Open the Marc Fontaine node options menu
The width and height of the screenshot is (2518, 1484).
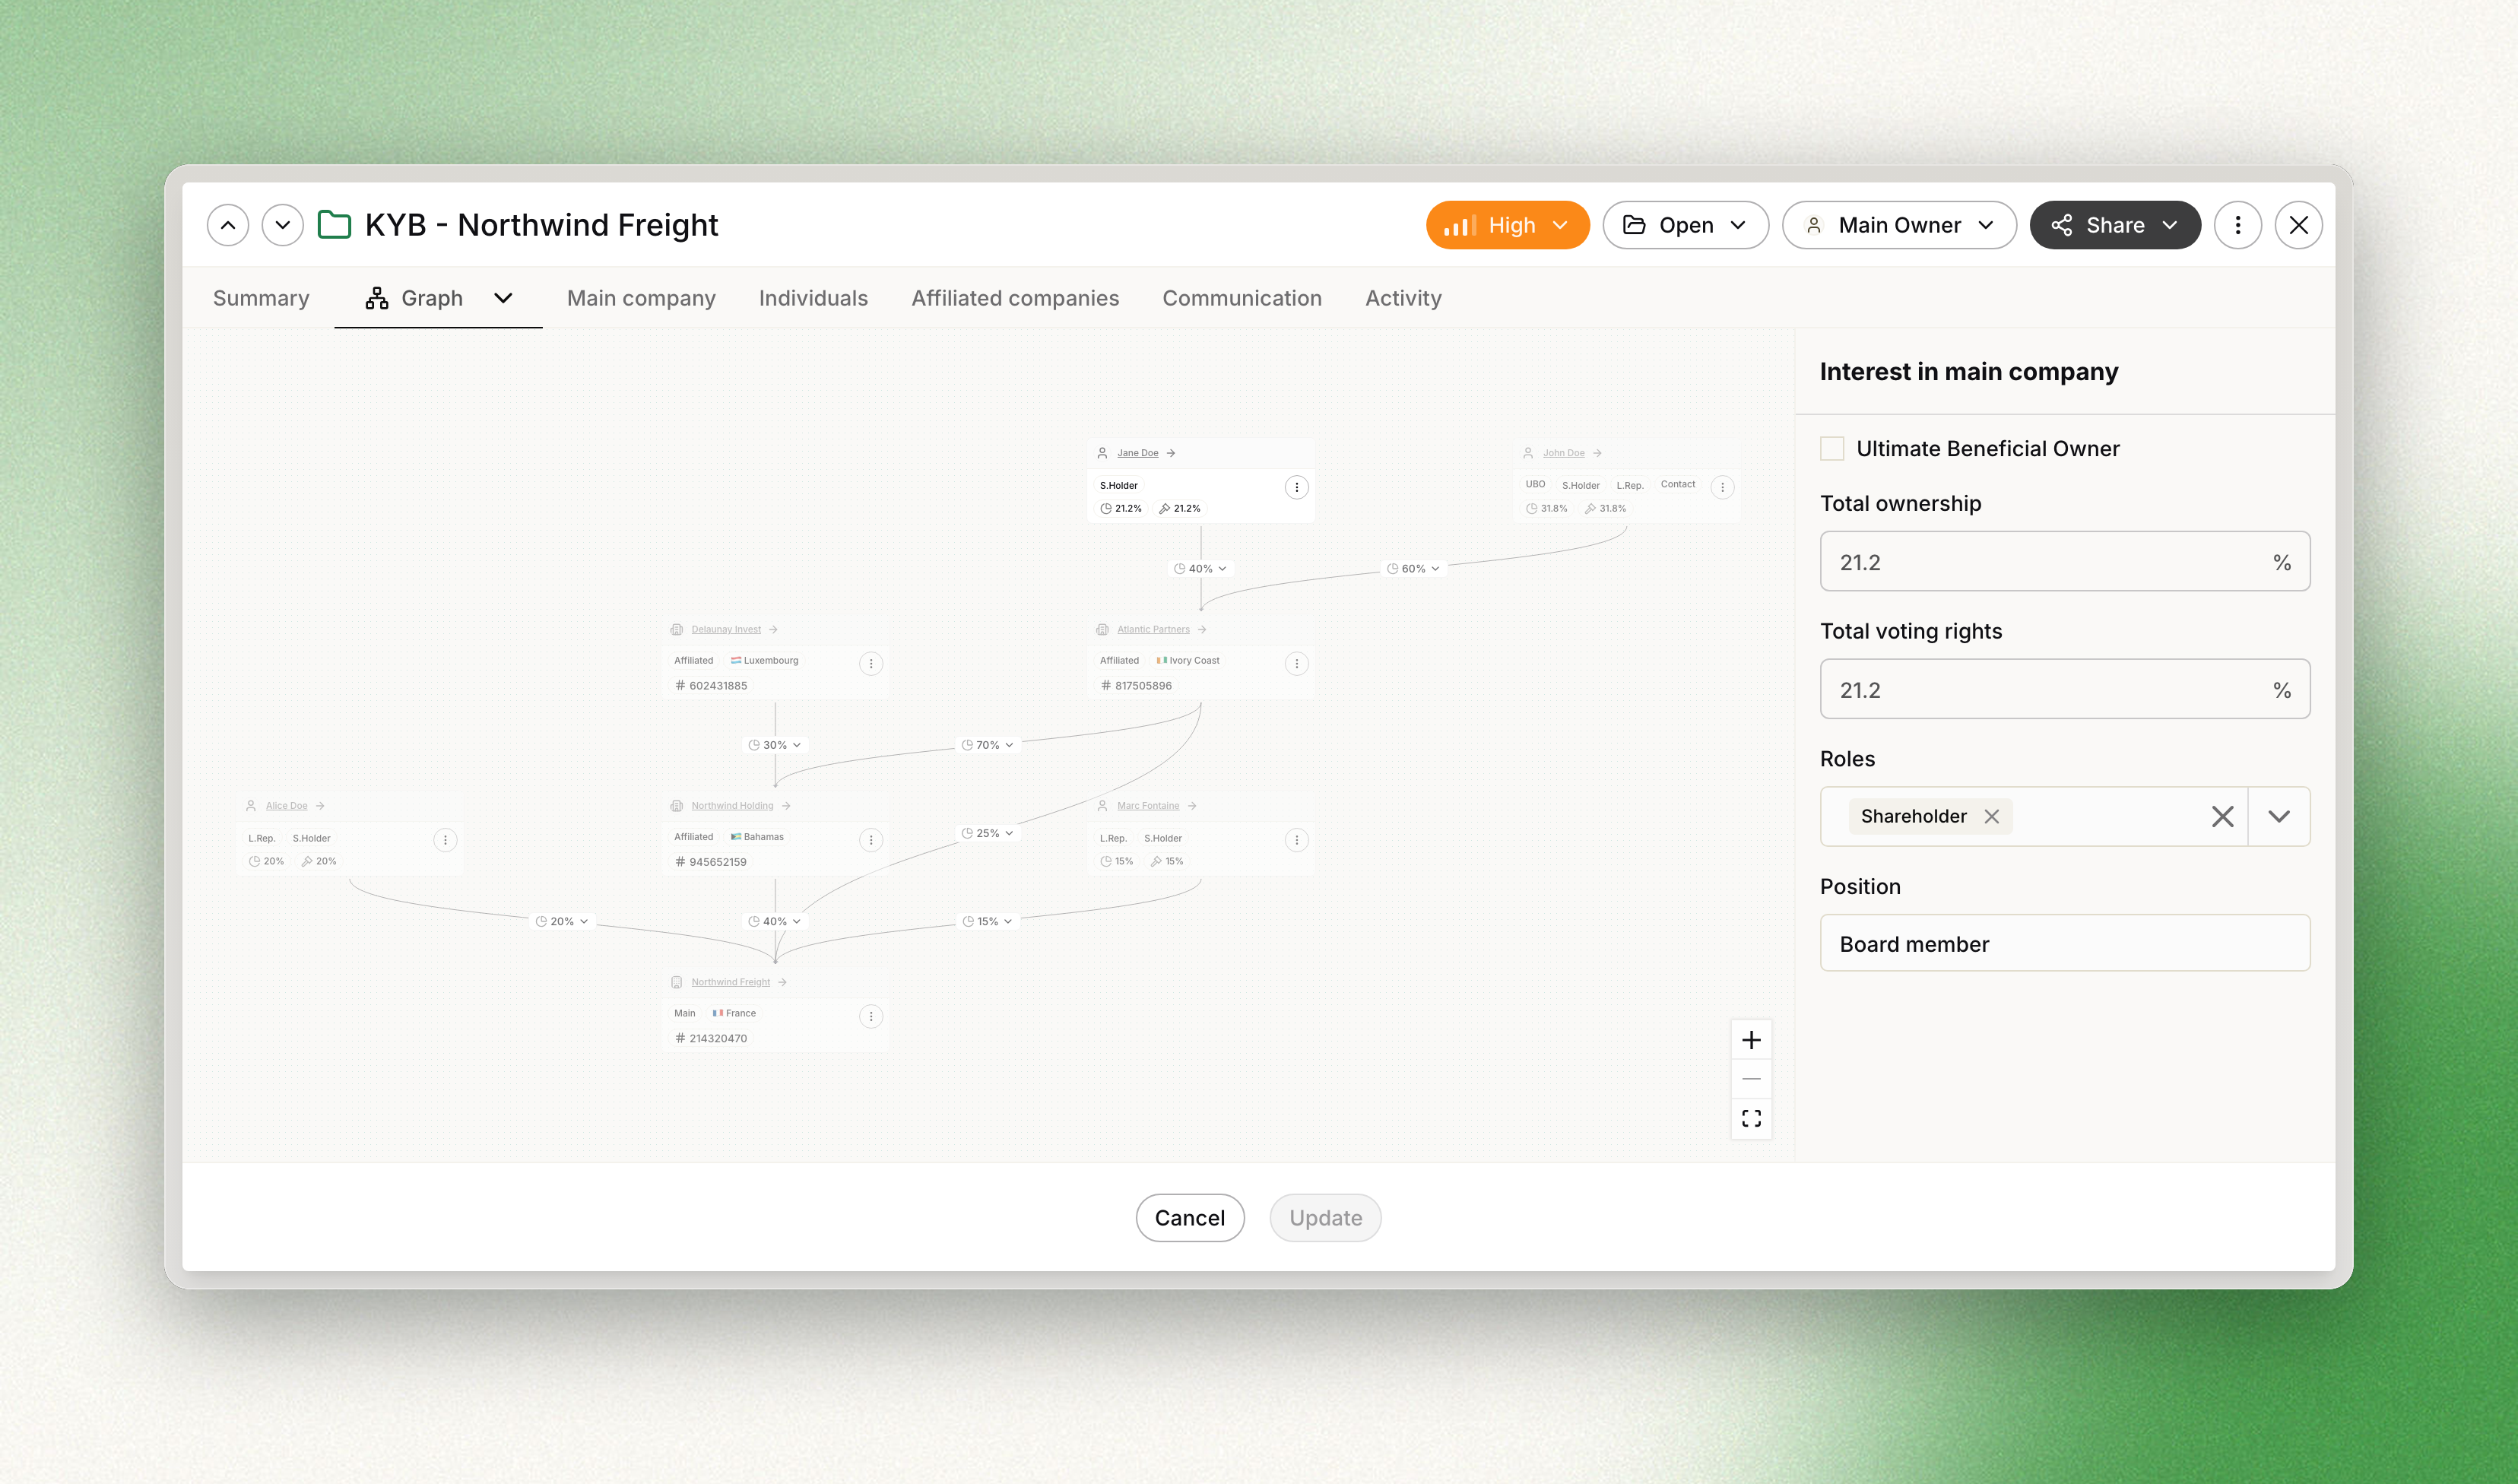point(1297,840)
